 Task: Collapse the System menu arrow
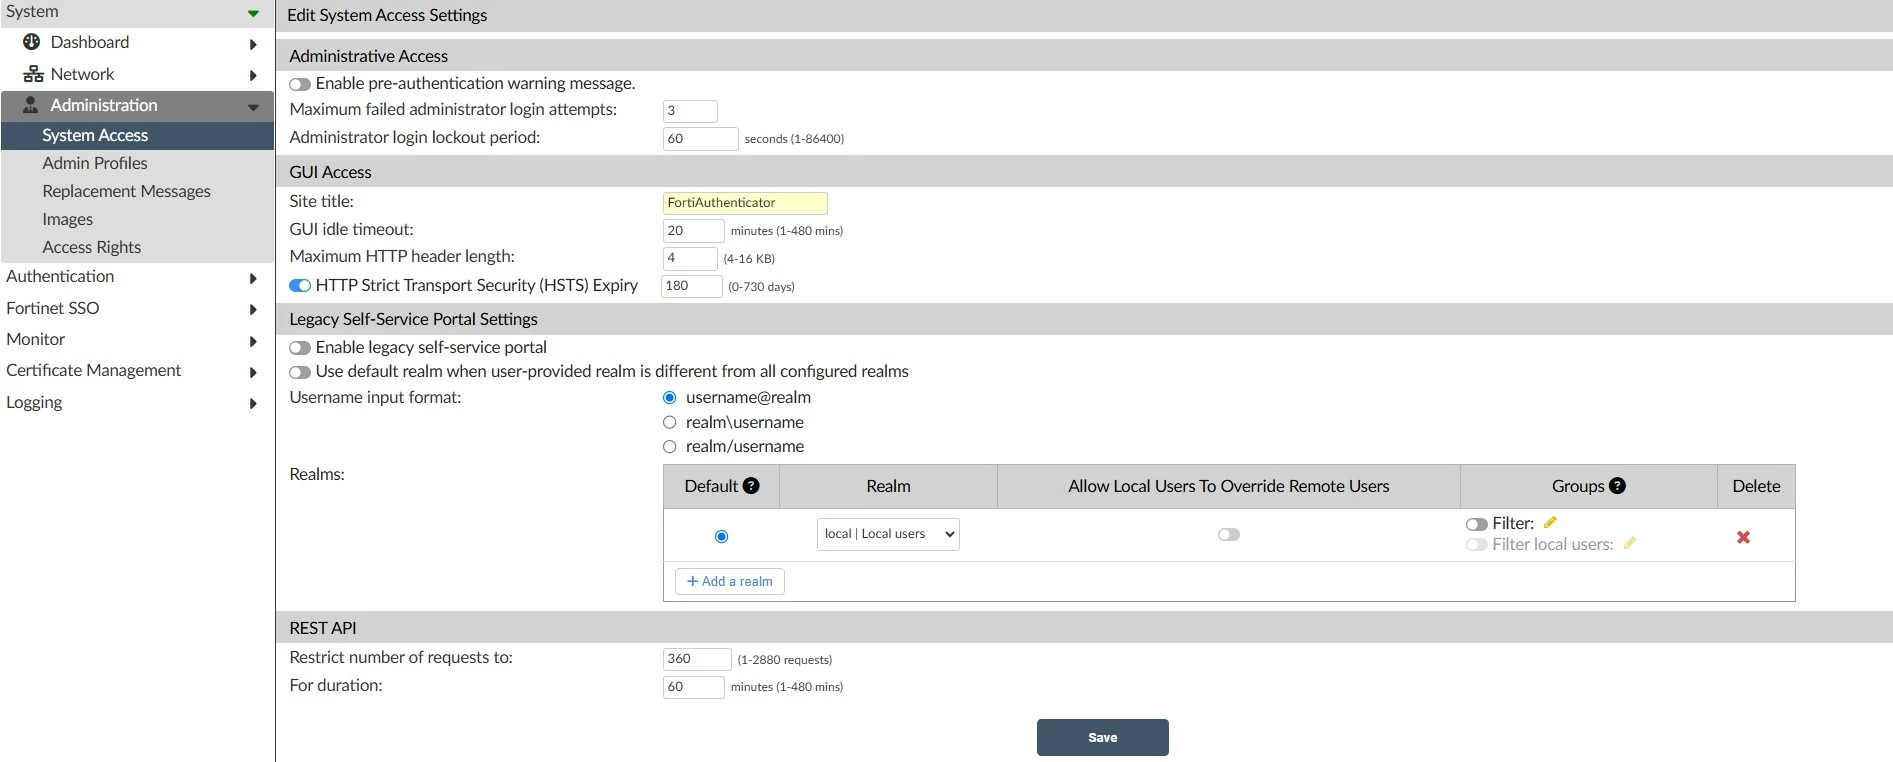[253, 13]
